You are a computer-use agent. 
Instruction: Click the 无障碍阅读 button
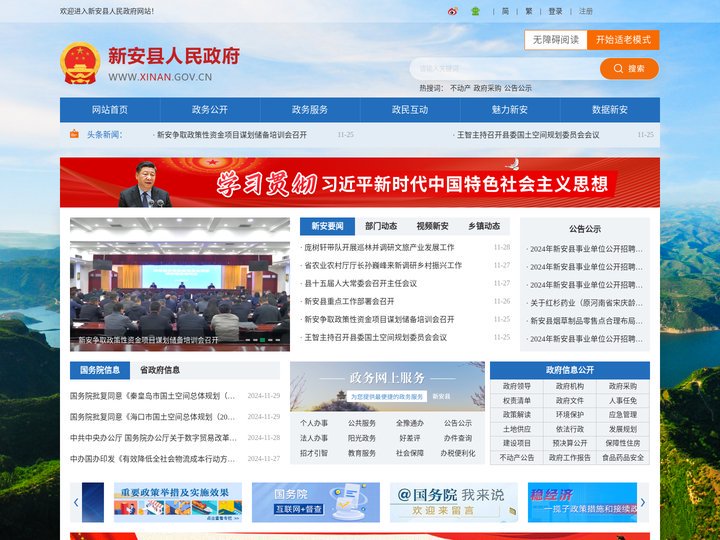pyautogui.click(x=556, y=40)
